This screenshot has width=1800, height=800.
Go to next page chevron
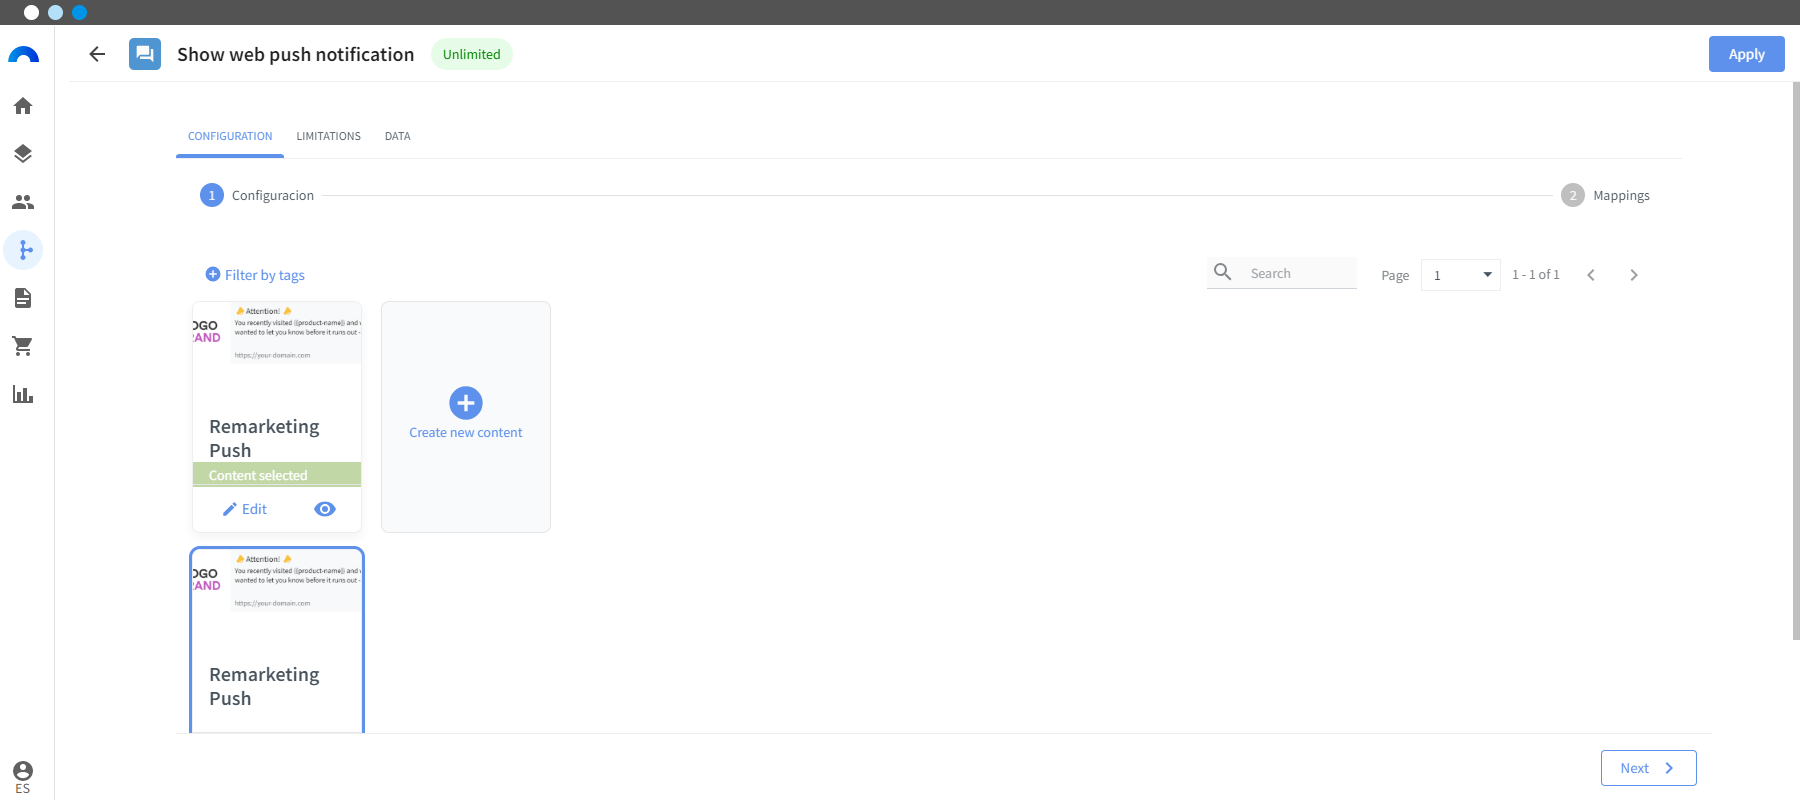(x=1634, y=275)
